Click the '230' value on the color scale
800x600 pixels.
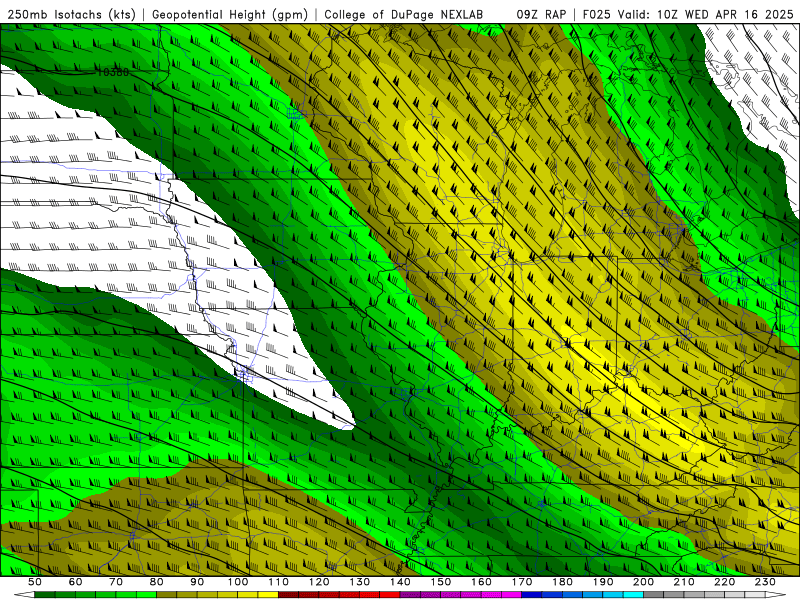tap(765, 582)
